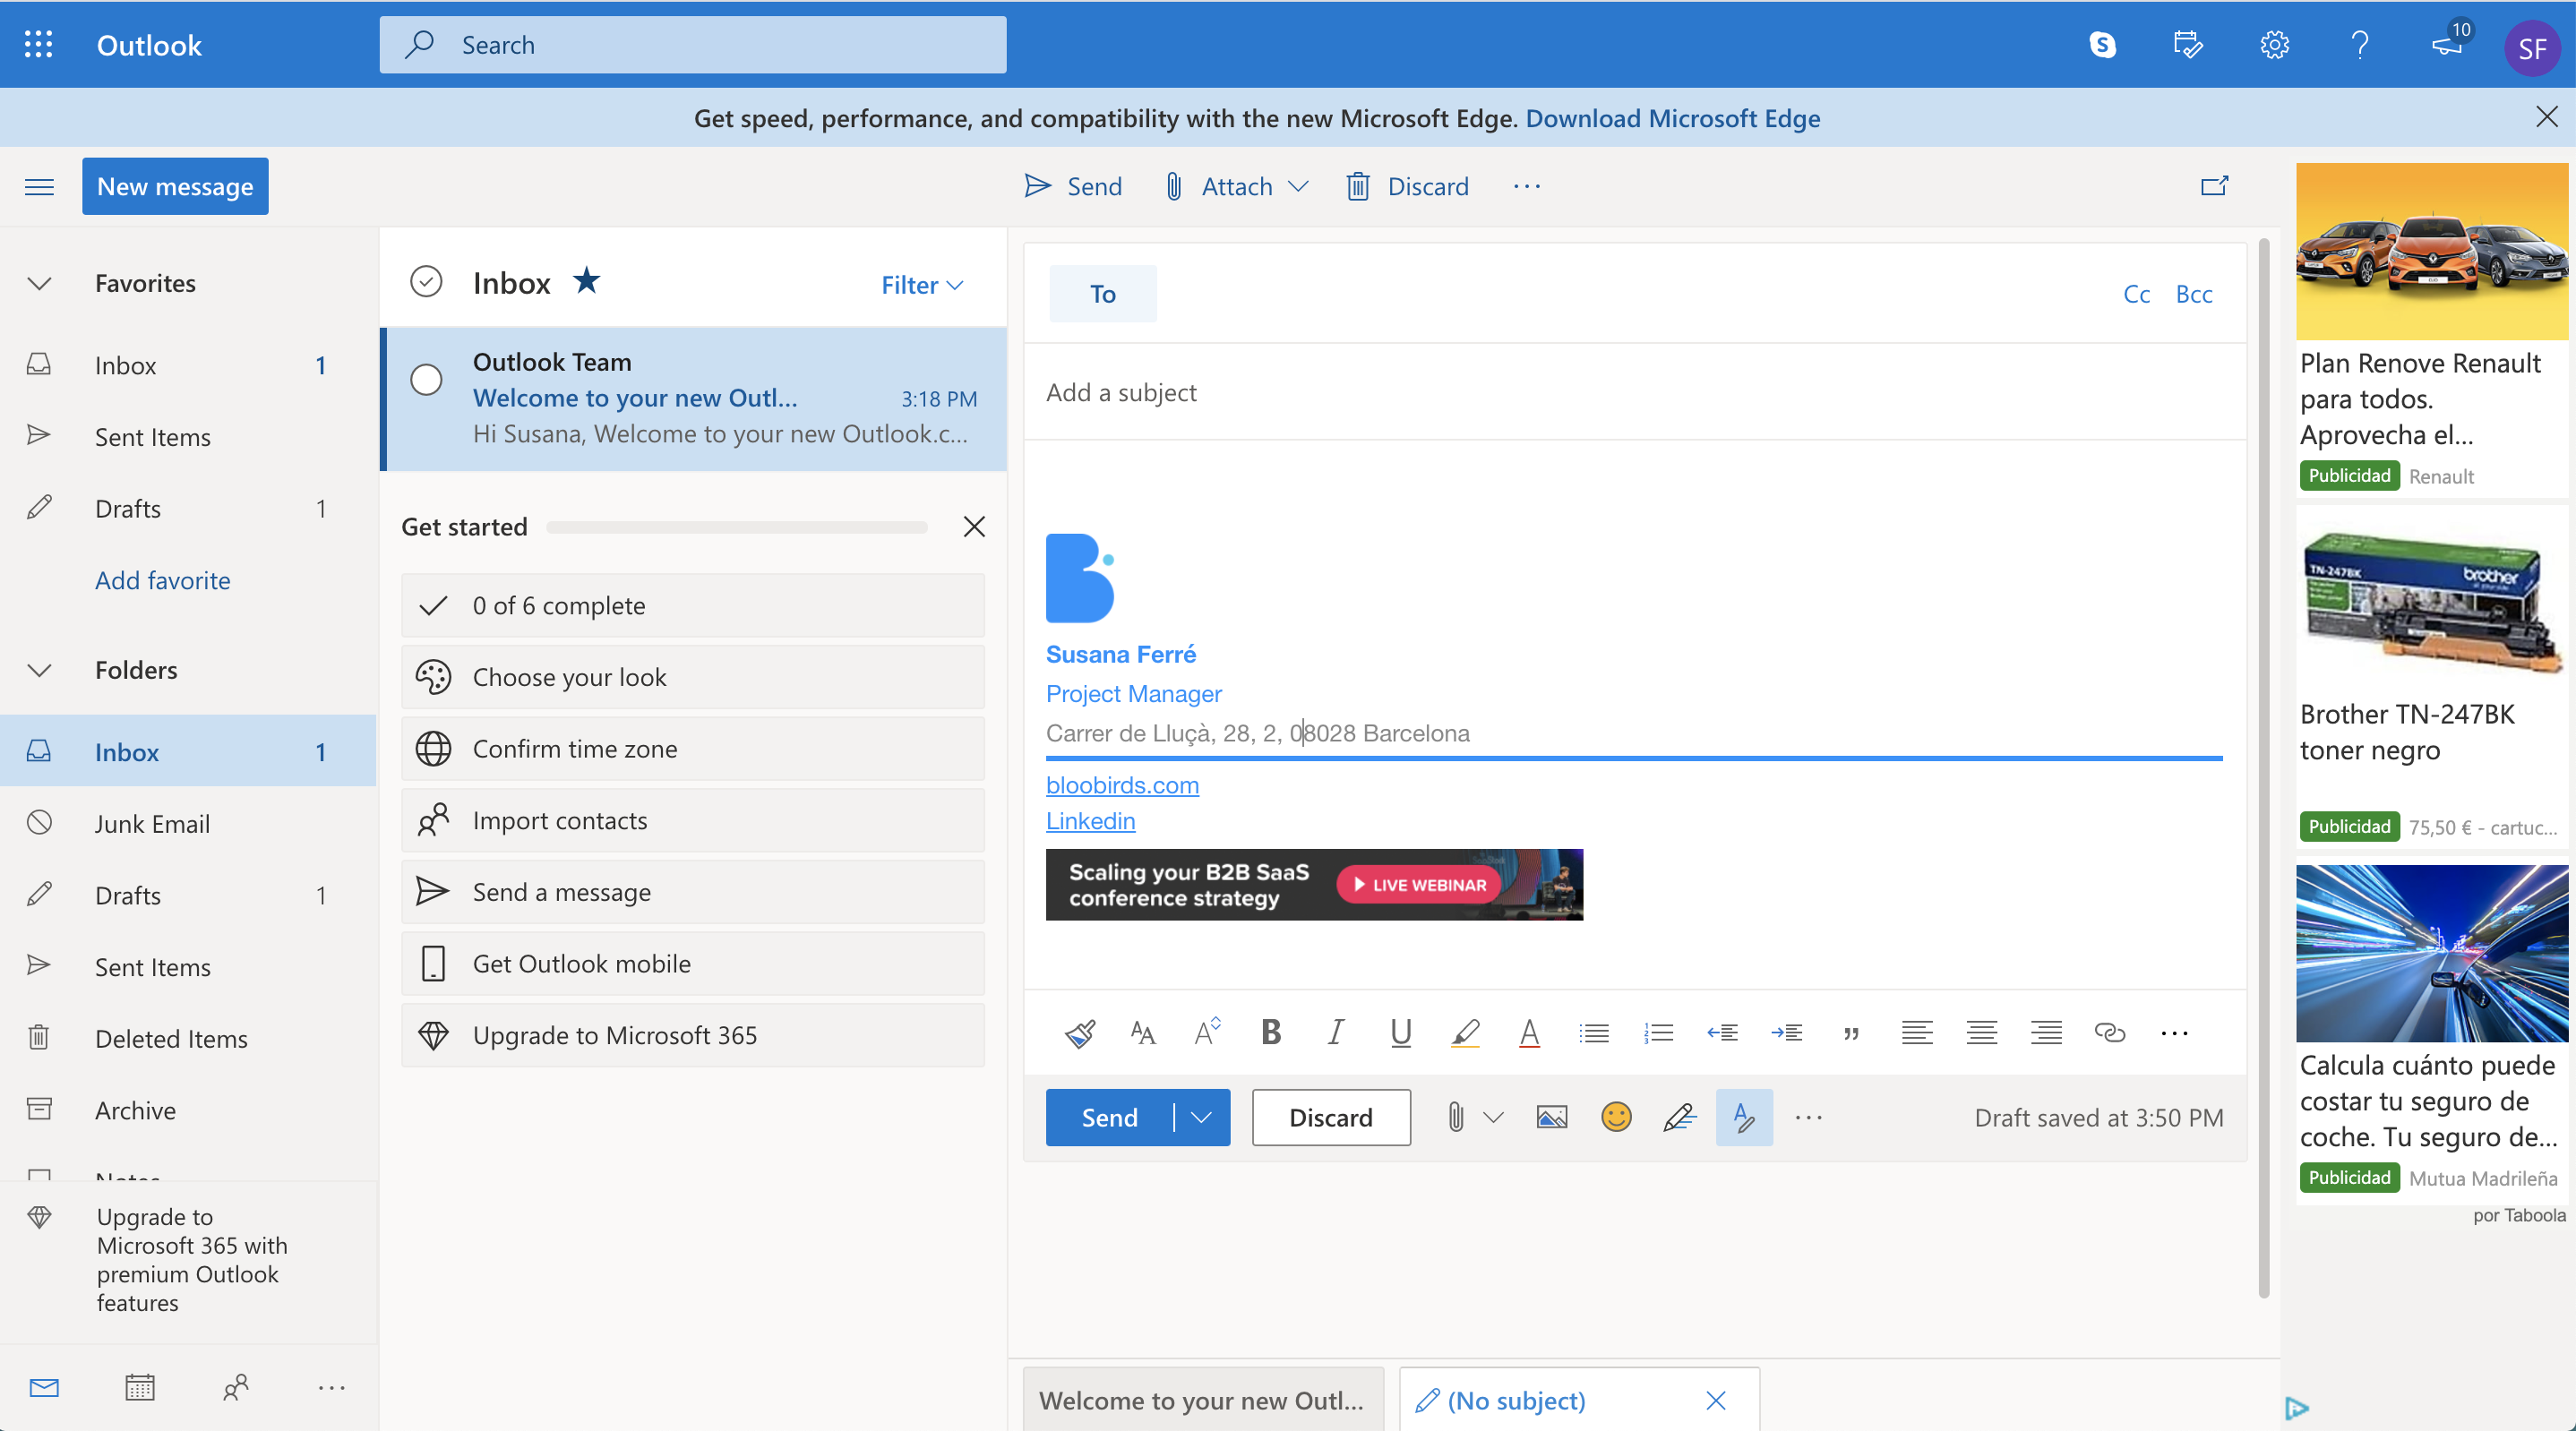Click the Add a subject field

point(1635,392)
